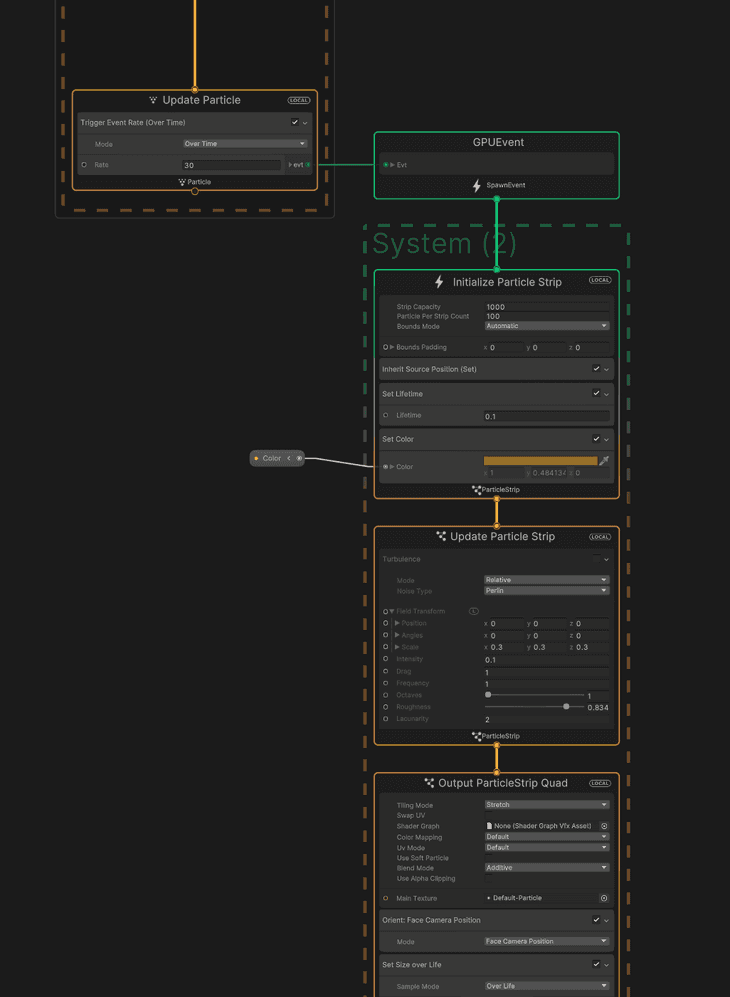This screenshot has width=730, height=997.
Task: Toggle the Swap UV checkbox
Action: tap(488, 815)
